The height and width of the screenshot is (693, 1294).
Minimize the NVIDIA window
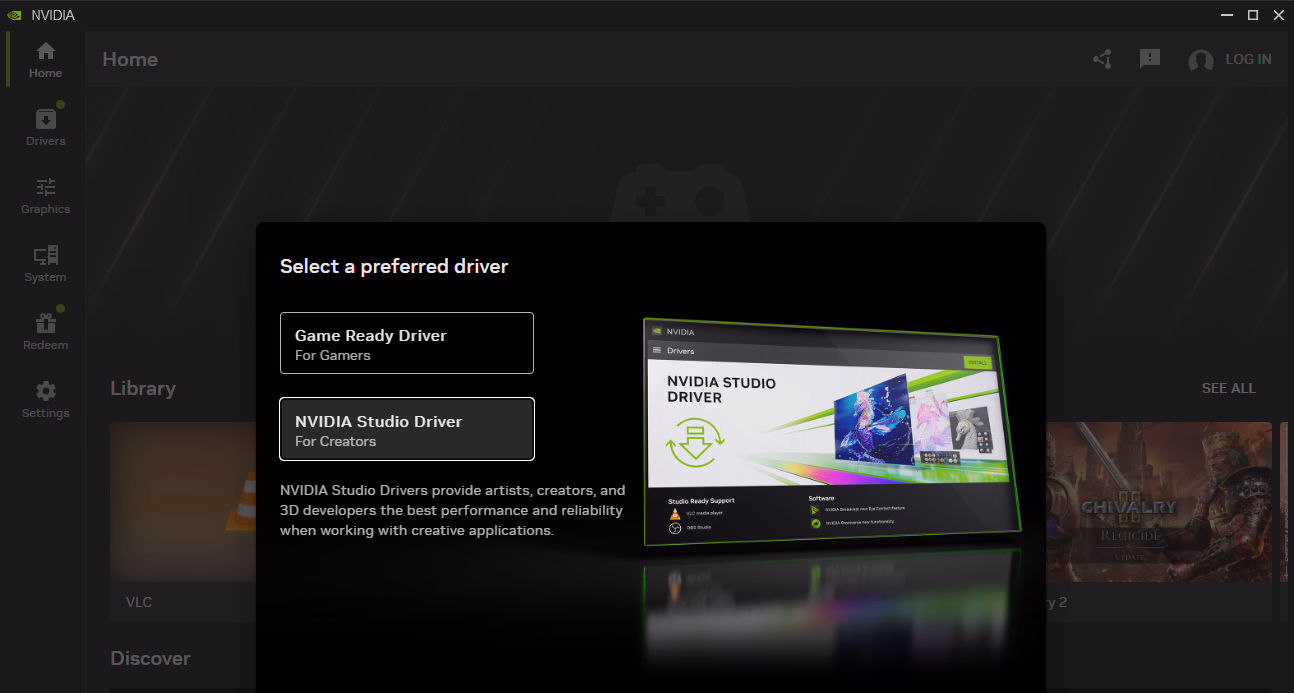pyautogui.click(x=1227, y=15)
